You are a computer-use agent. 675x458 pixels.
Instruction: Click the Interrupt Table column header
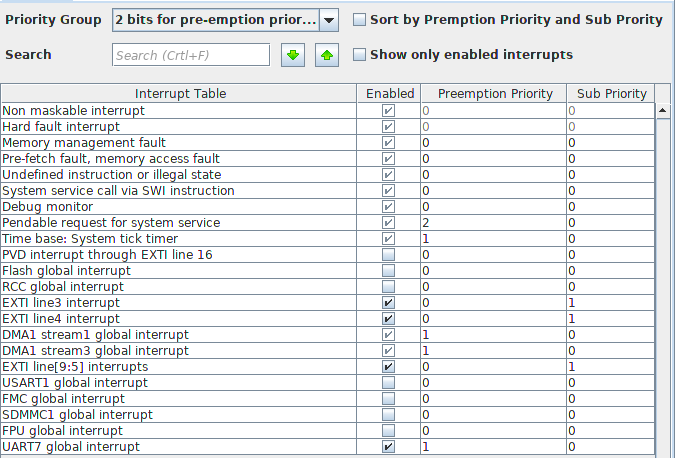pos(179,93)
